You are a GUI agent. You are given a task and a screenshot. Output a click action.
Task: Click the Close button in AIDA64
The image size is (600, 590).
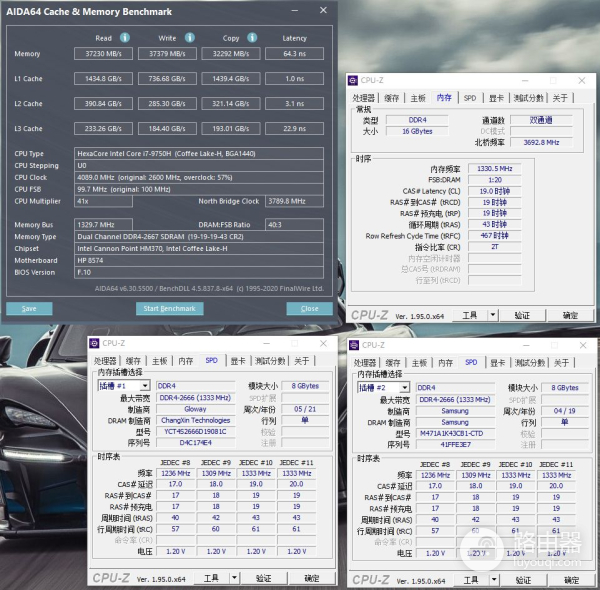tap(310, 308)
